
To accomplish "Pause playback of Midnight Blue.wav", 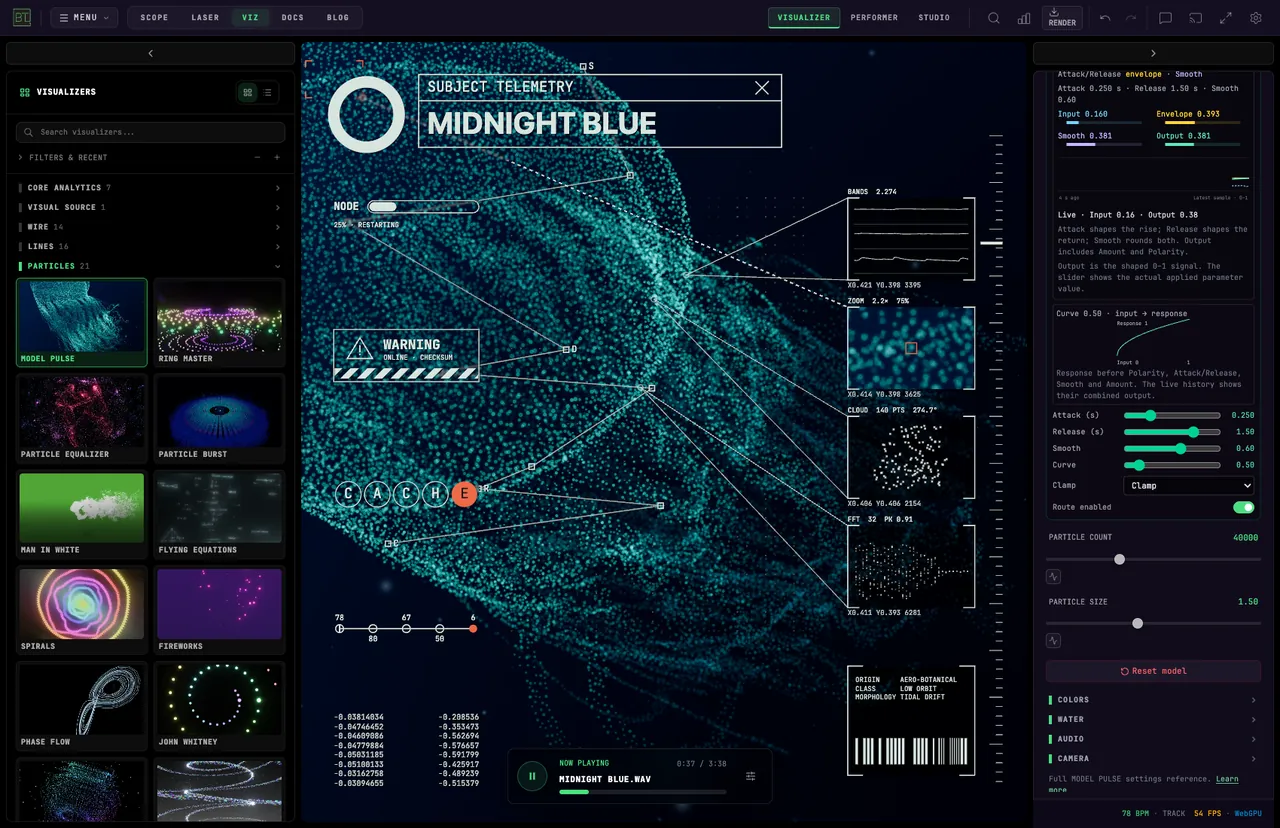I will [x=532, y=776].
